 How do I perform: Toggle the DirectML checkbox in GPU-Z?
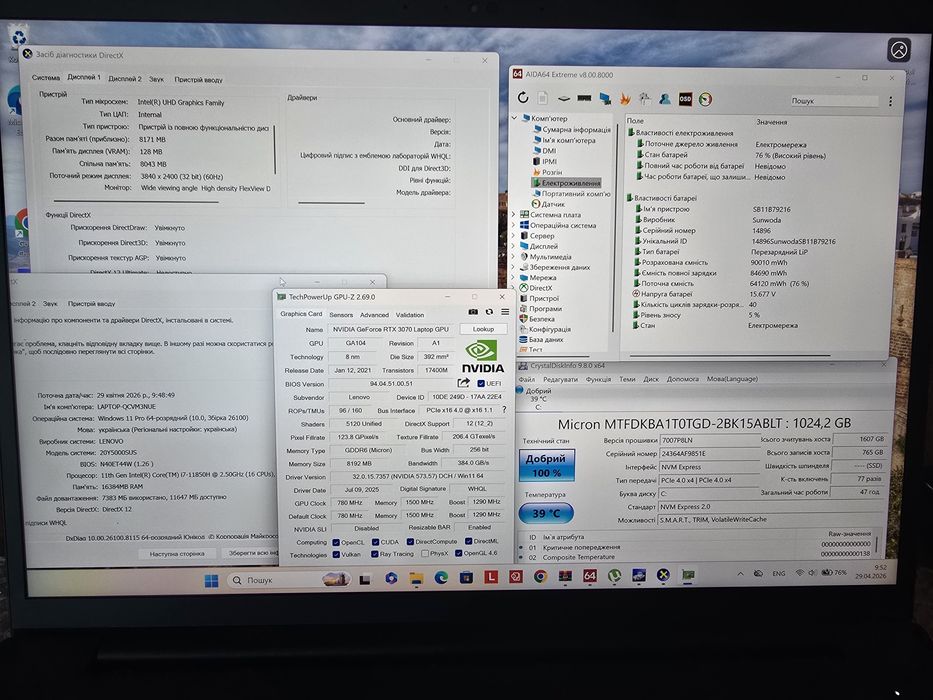469,541
